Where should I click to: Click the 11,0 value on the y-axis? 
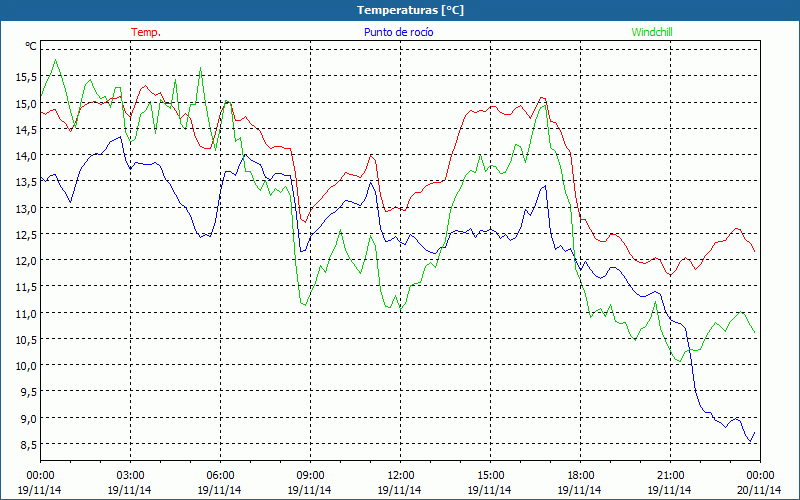tap(26, 314)
